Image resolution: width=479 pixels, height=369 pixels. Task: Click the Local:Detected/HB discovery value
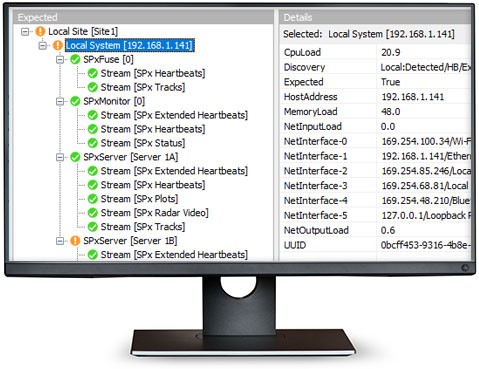click(x=426, y=67)
